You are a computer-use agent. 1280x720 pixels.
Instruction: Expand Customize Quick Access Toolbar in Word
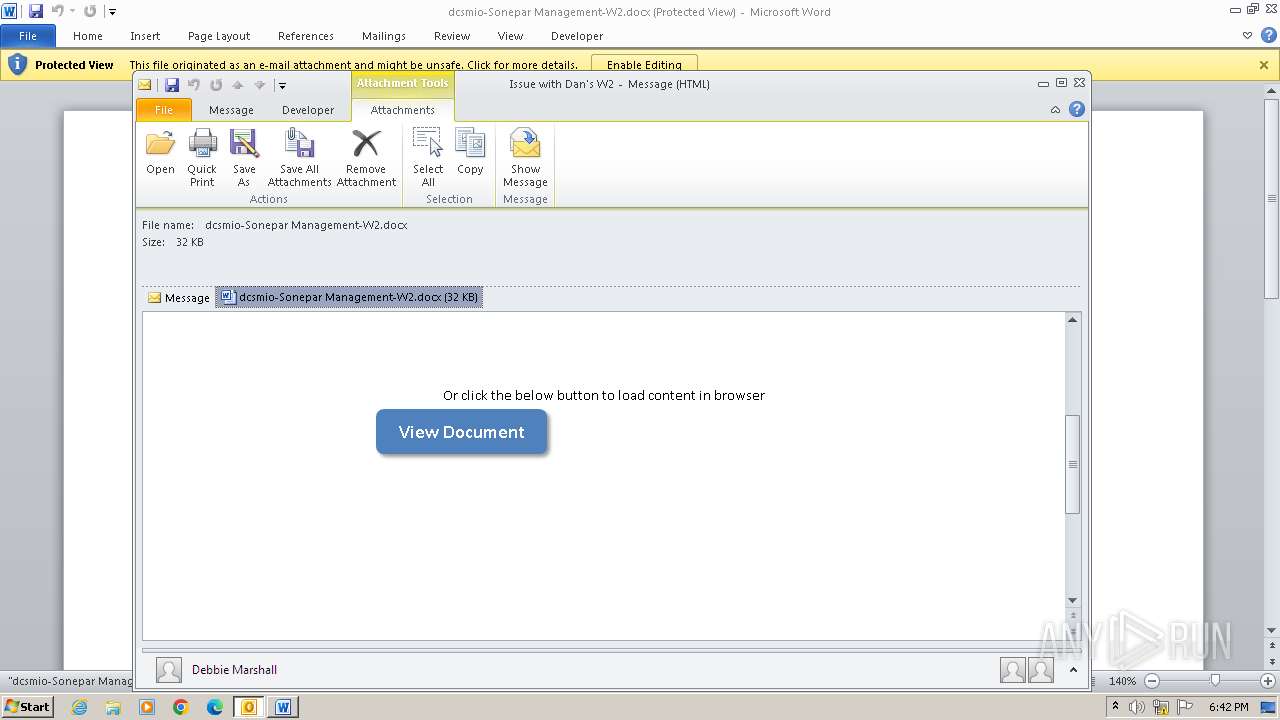click(x=112, y=12)
